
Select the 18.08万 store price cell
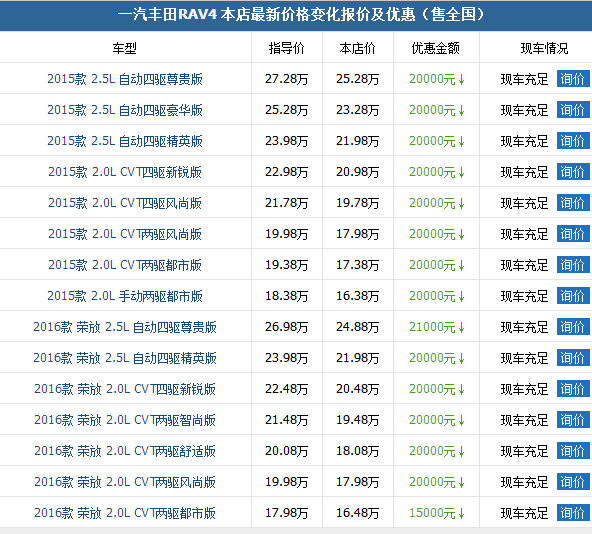[x=358, y=451]
